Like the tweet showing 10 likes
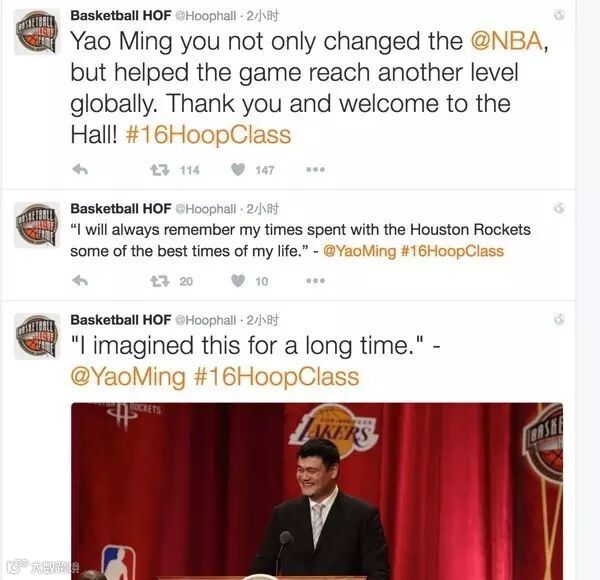 click(x=238, y=281)
